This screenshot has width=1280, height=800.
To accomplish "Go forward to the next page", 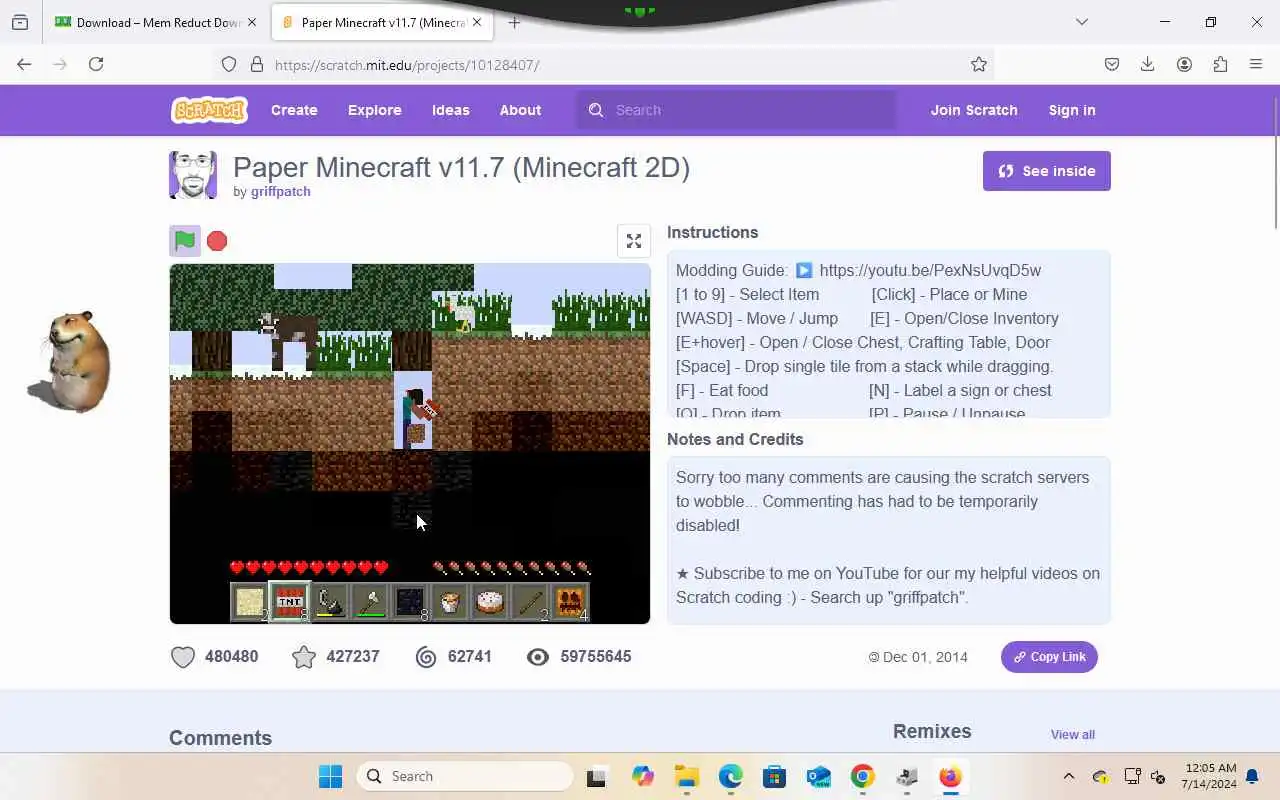I will pyautogui.click(x=60, y=64).
